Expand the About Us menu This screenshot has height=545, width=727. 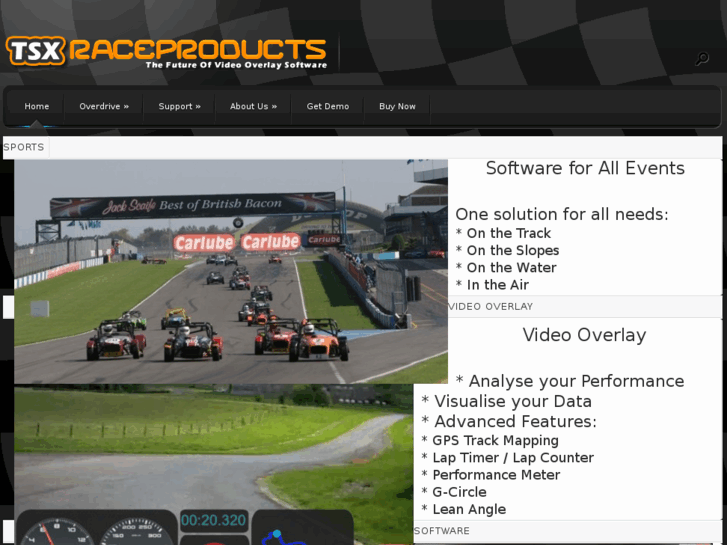tap(253, 106)
